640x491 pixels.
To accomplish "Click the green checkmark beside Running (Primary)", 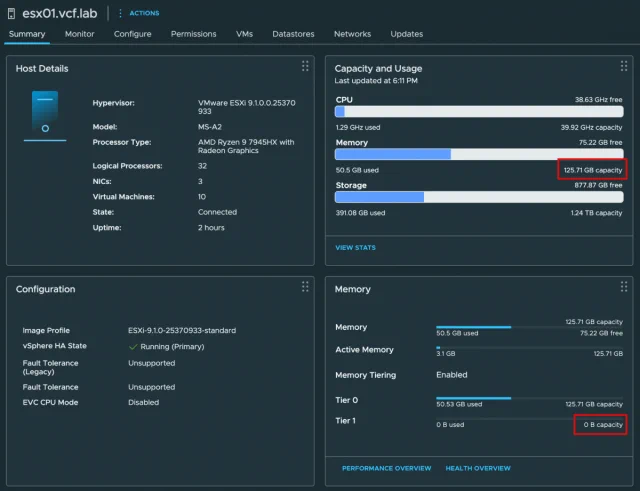I will pos(133,347).
